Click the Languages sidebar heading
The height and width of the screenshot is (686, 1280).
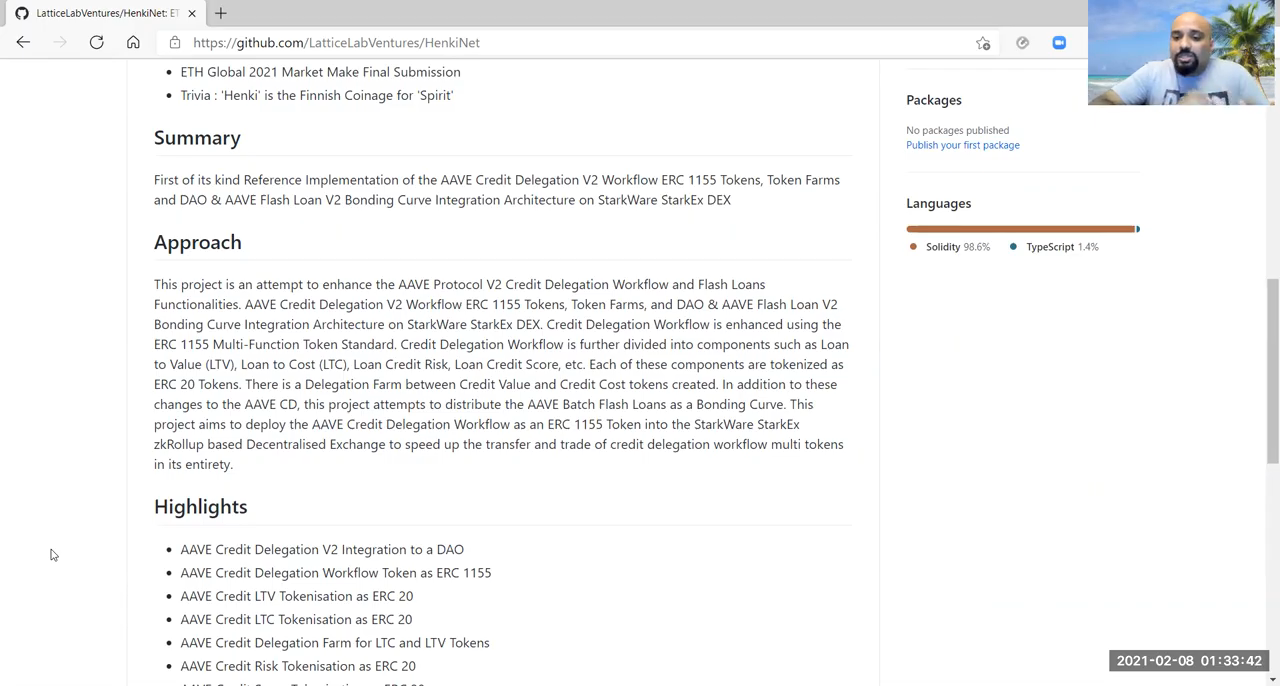point(938,203)
